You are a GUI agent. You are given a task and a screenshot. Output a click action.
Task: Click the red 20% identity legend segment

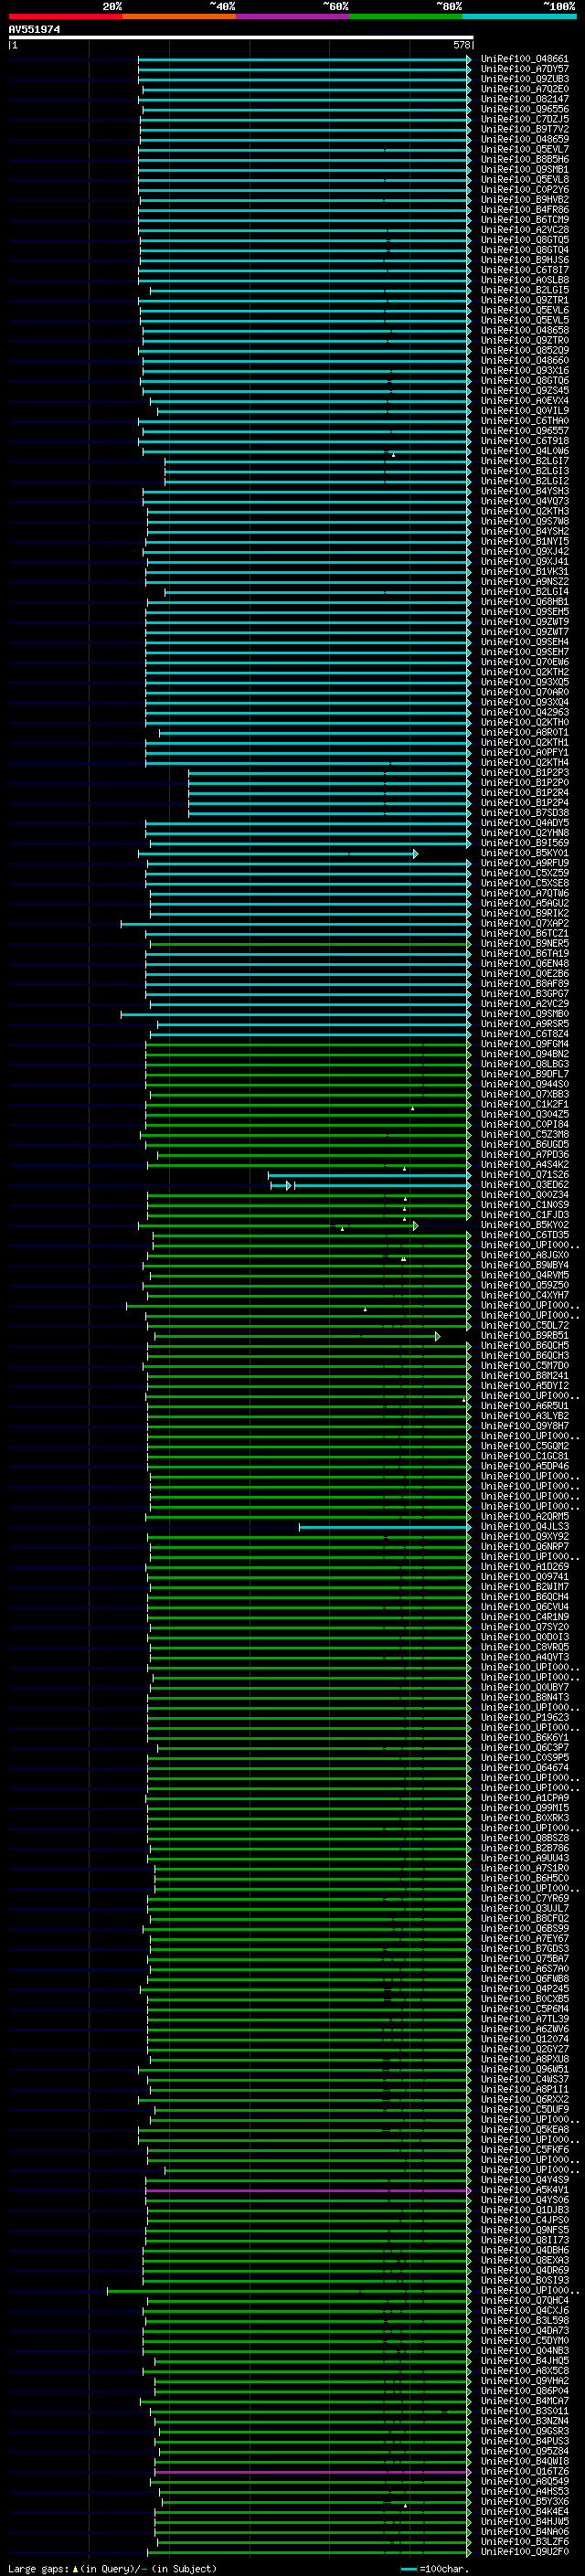coord(65,16)
